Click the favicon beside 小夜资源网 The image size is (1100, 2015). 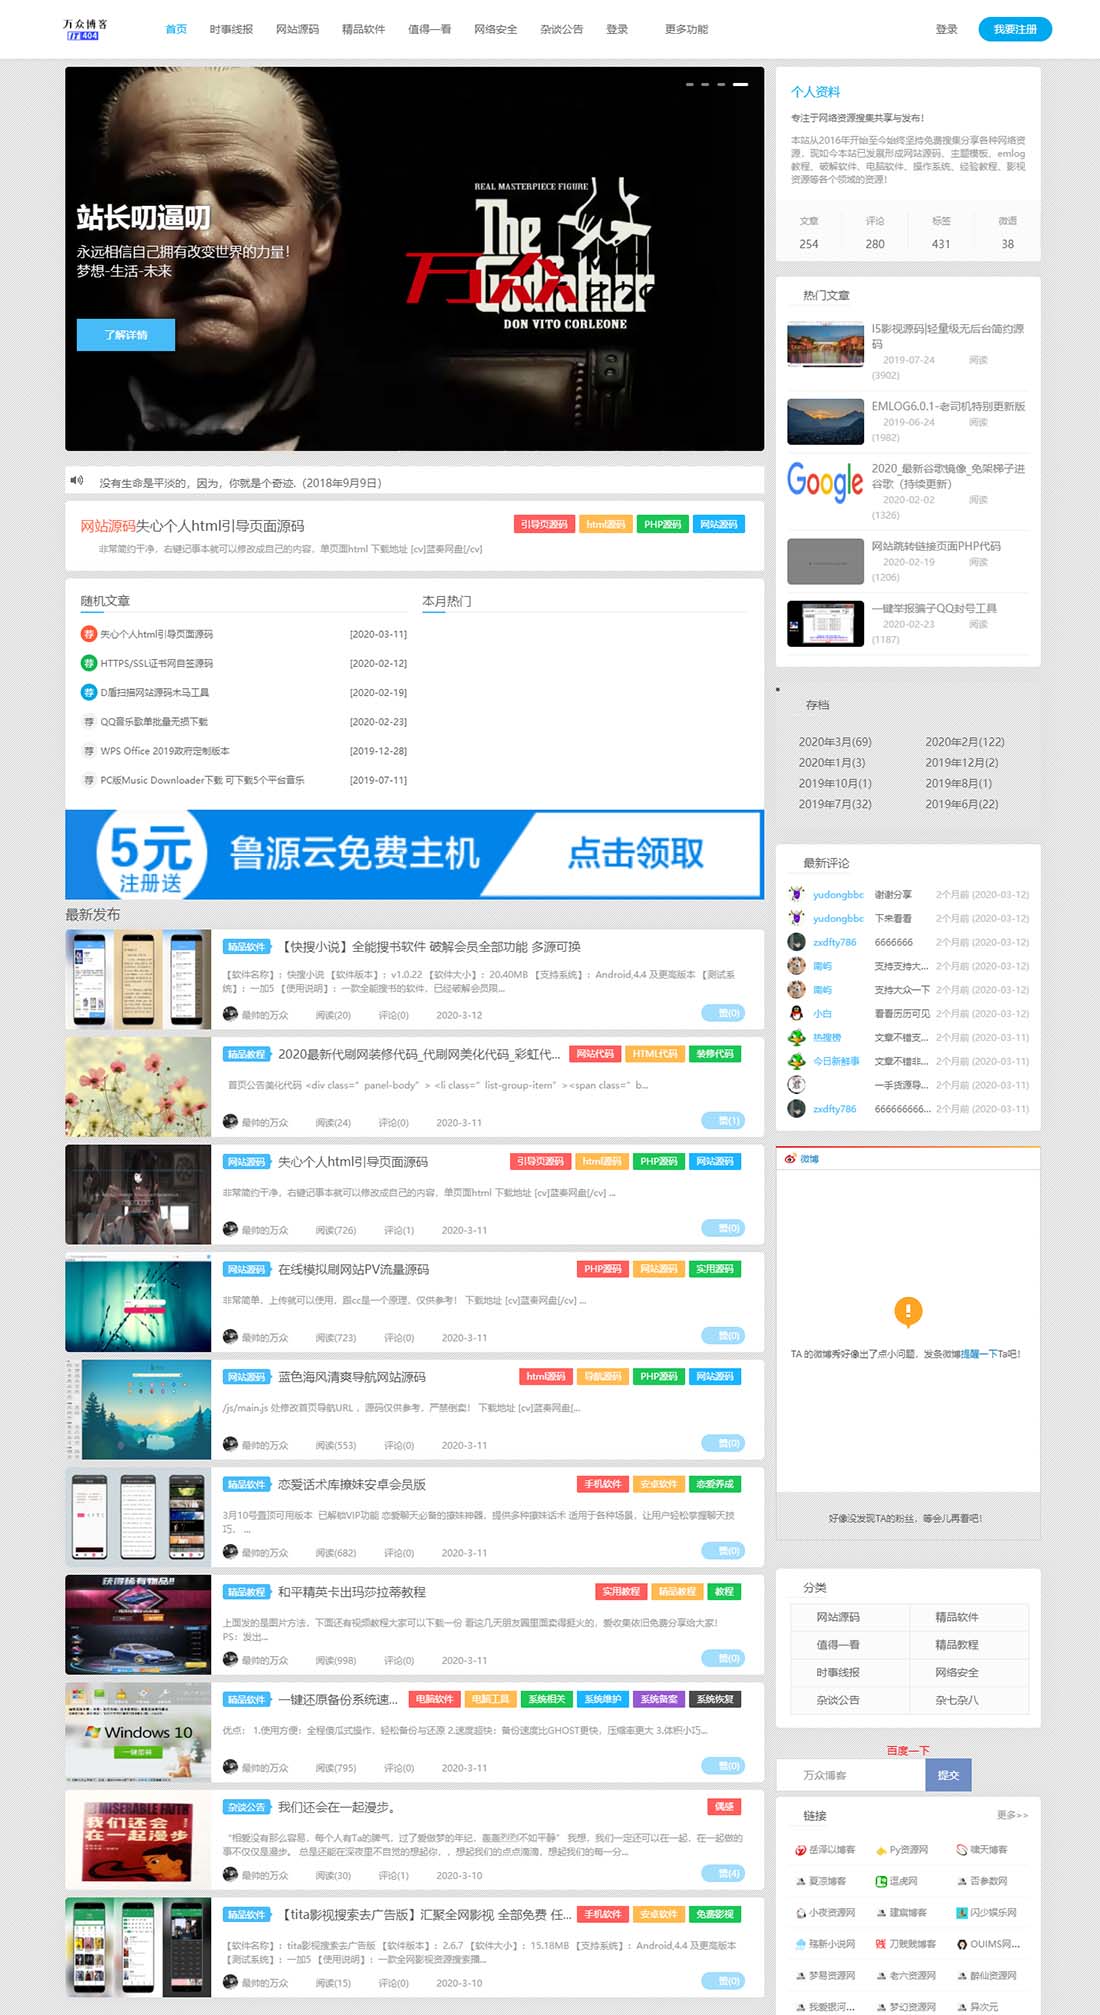click(x=800, y=1913)
